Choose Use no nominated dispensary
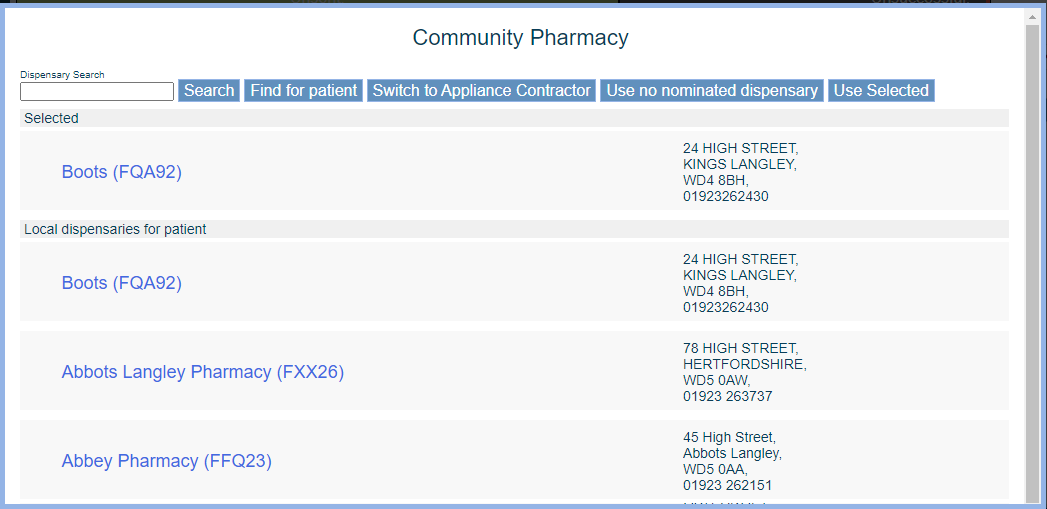1047x509 pixels. click(712, 91)
